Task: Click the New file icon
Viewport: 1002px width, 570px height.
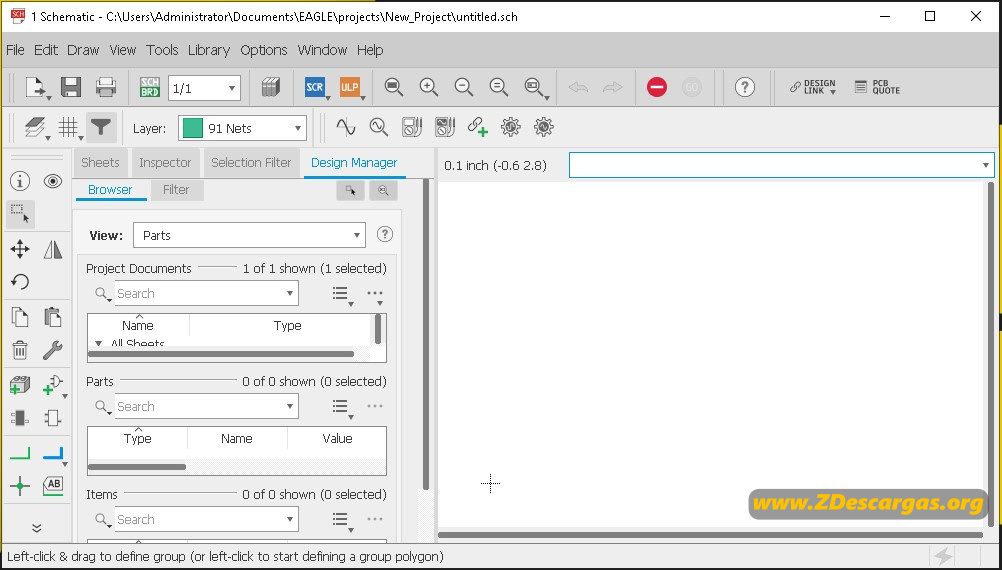Action: tap(36, 87)
